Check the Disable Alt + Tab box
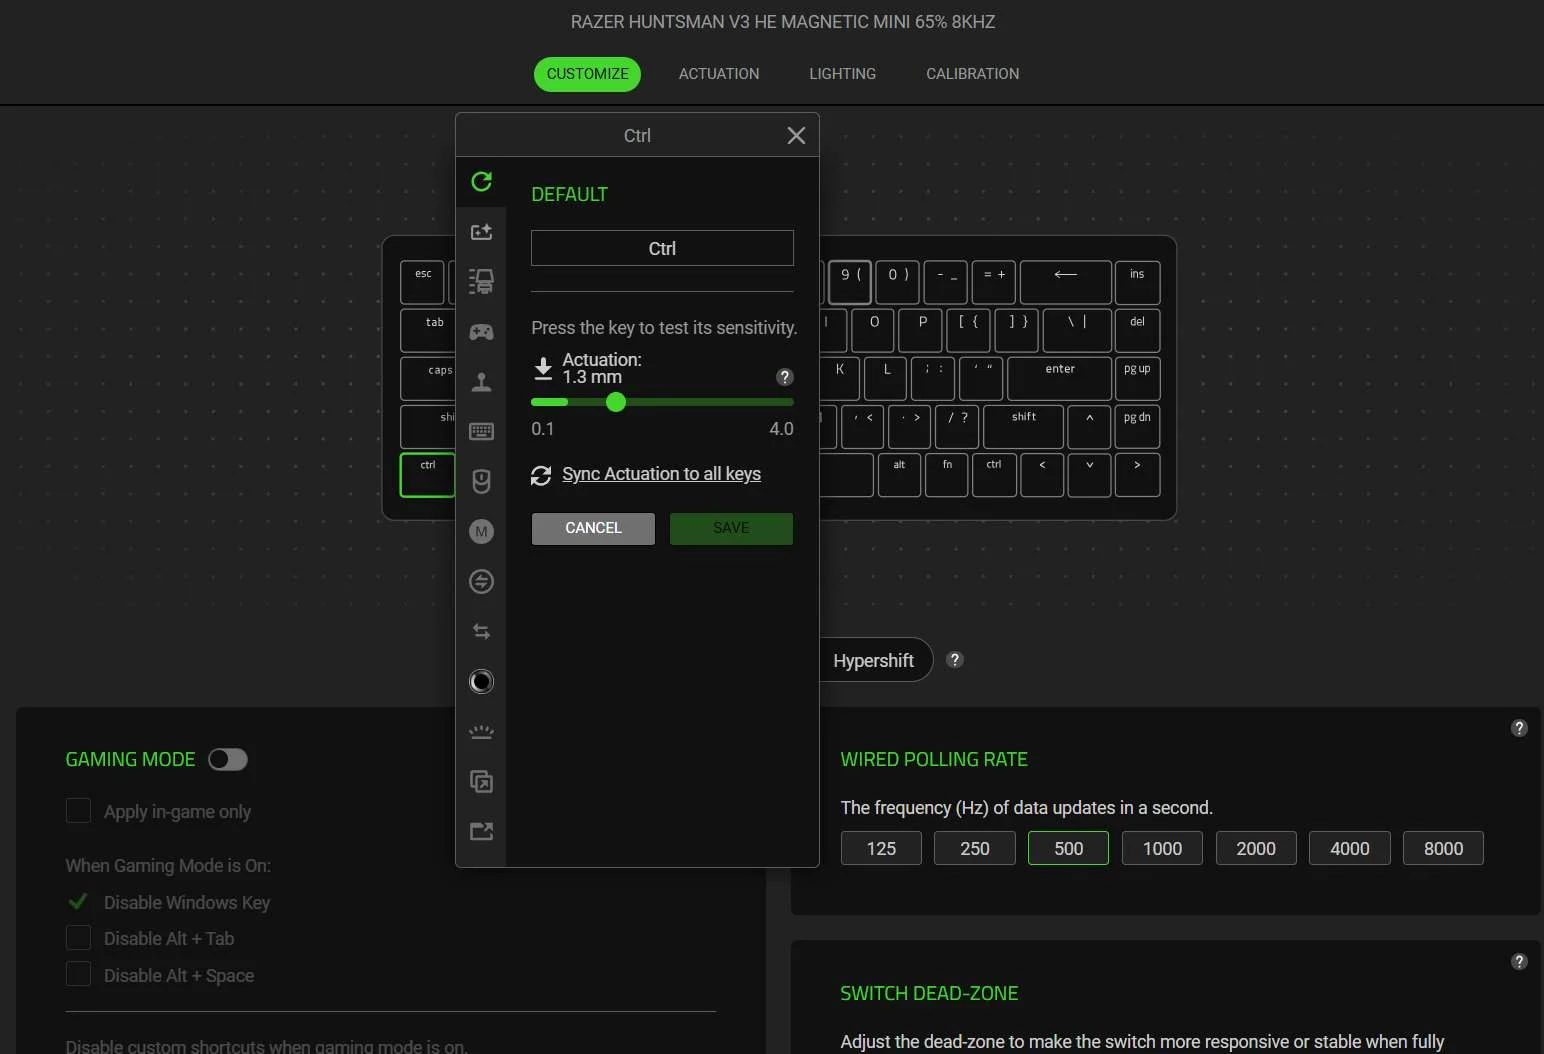 (78, 938)
